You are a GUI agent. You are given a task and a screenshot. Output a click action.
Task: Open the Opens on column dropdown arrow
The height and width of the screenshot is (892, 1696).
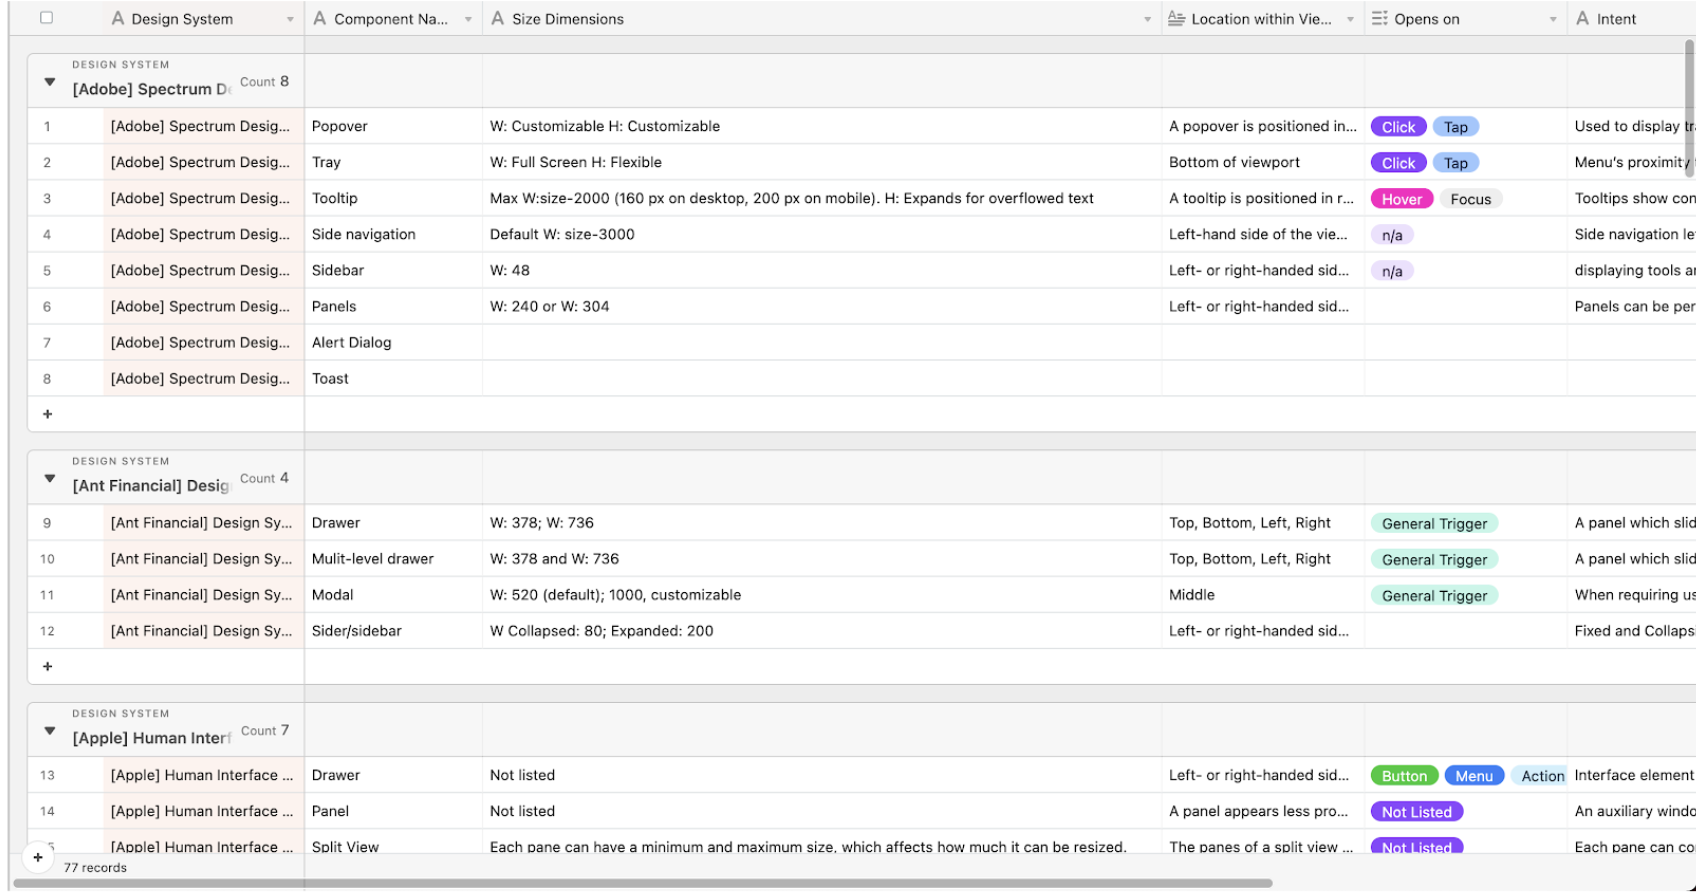point(1553,19)
